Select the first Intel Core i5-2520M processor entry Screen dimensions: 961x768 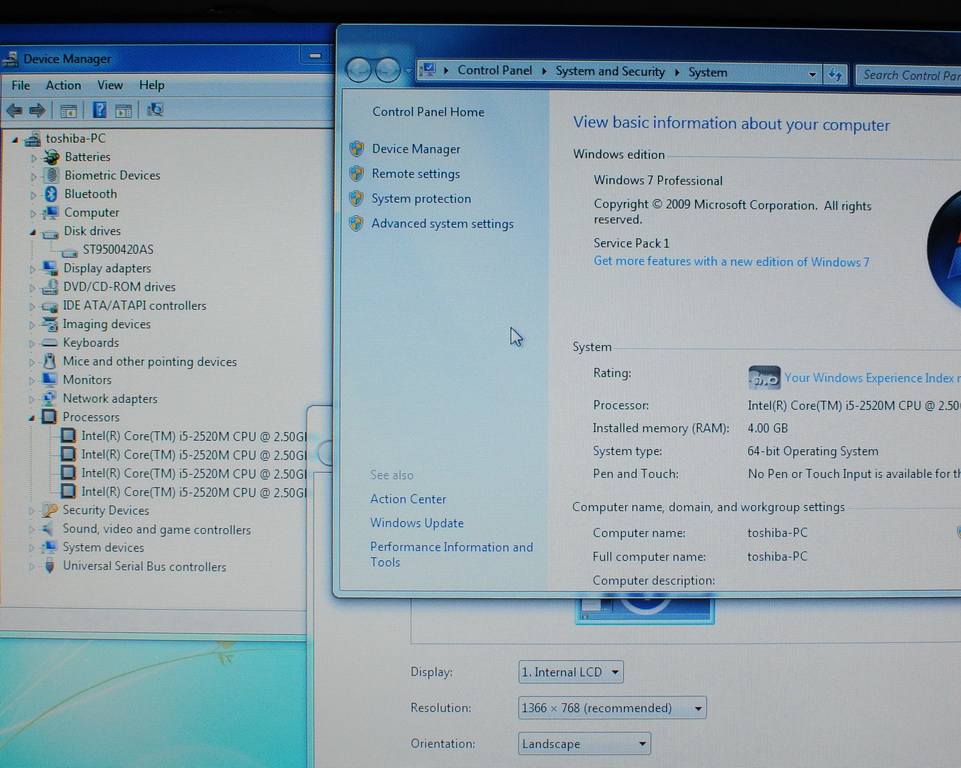[x=194, y=436]
